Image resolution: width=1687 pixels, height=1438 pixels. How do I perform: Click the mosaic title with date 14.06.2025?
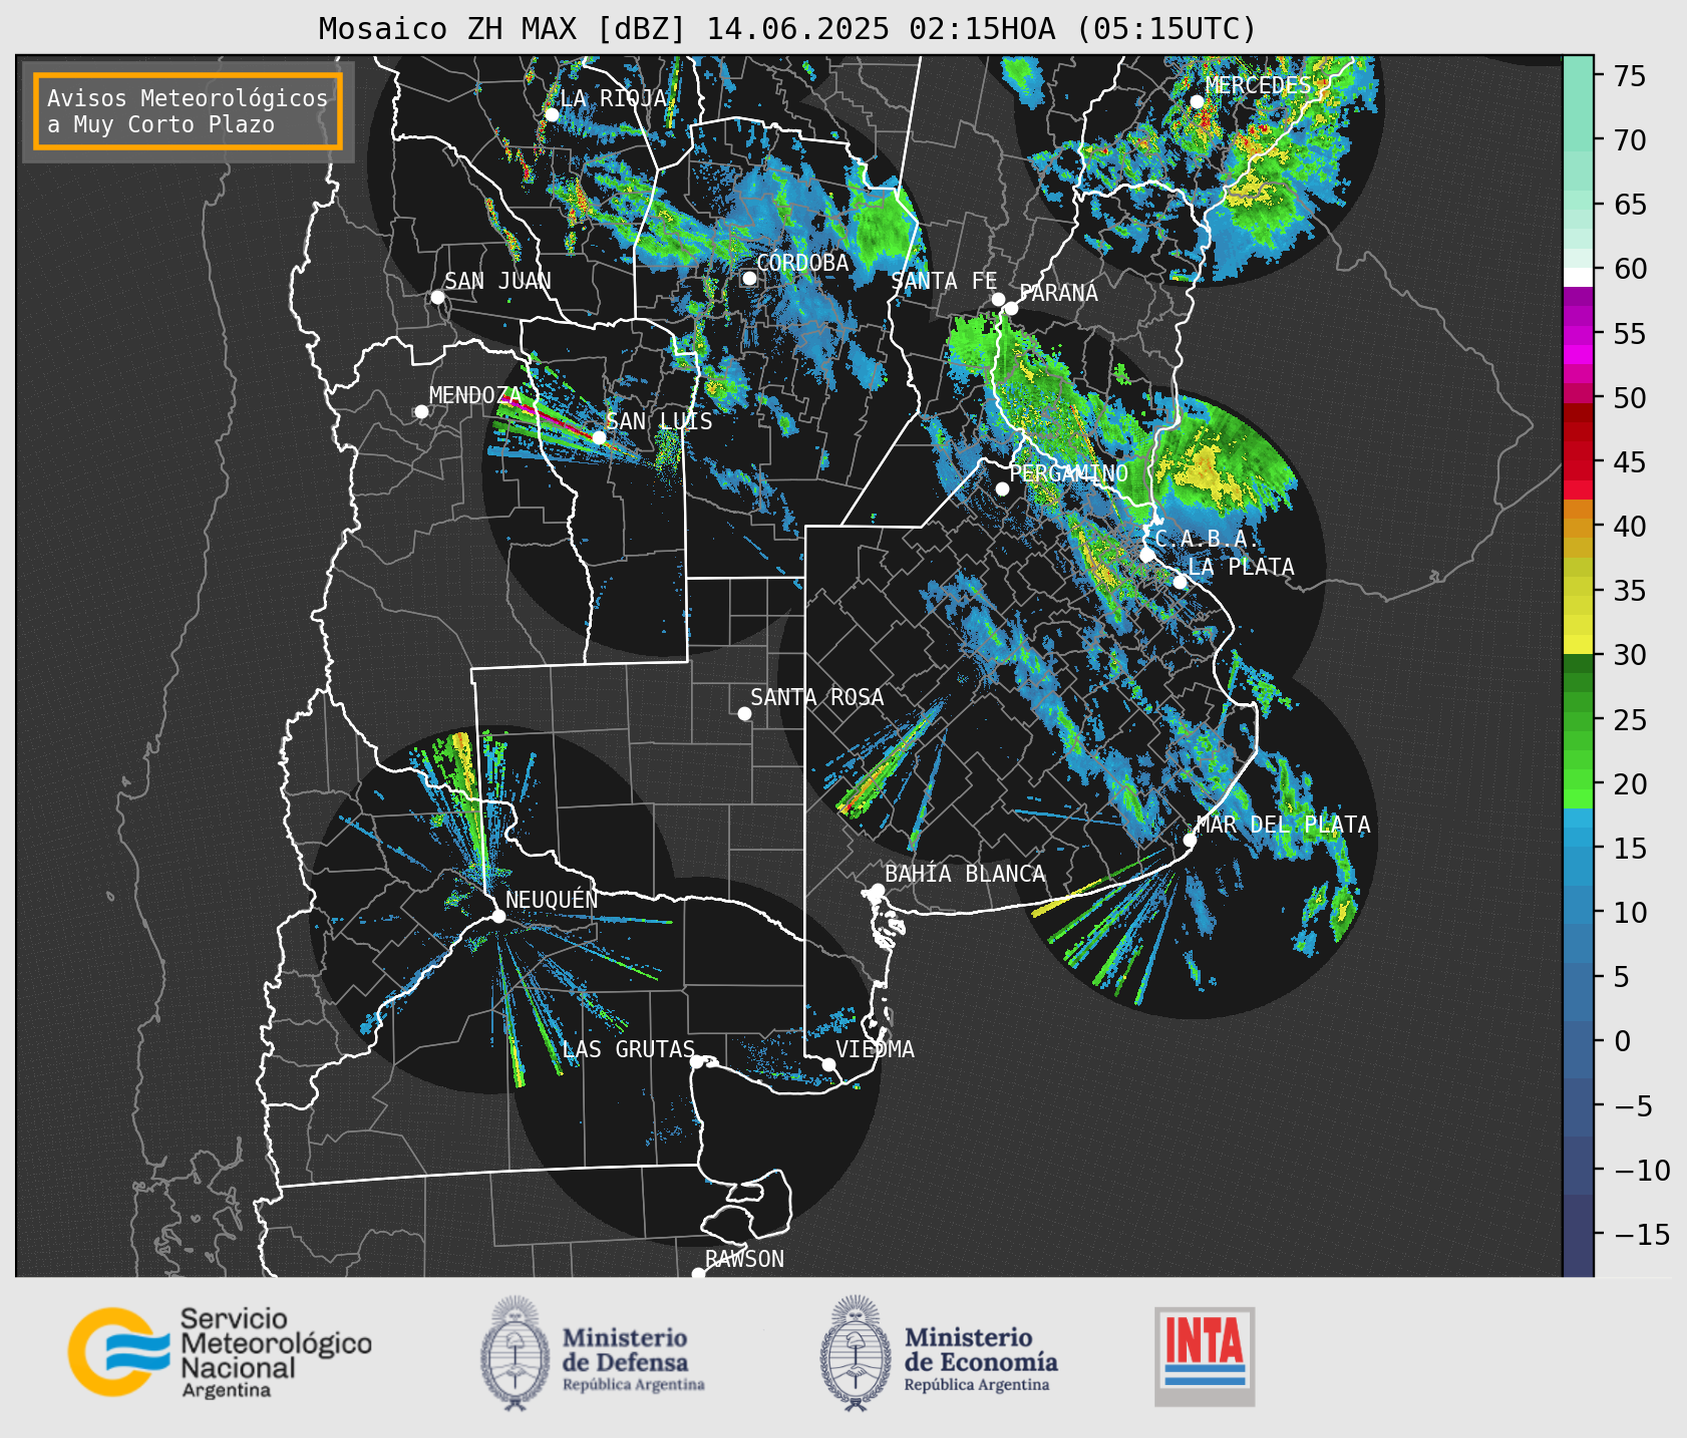point(787,28)
